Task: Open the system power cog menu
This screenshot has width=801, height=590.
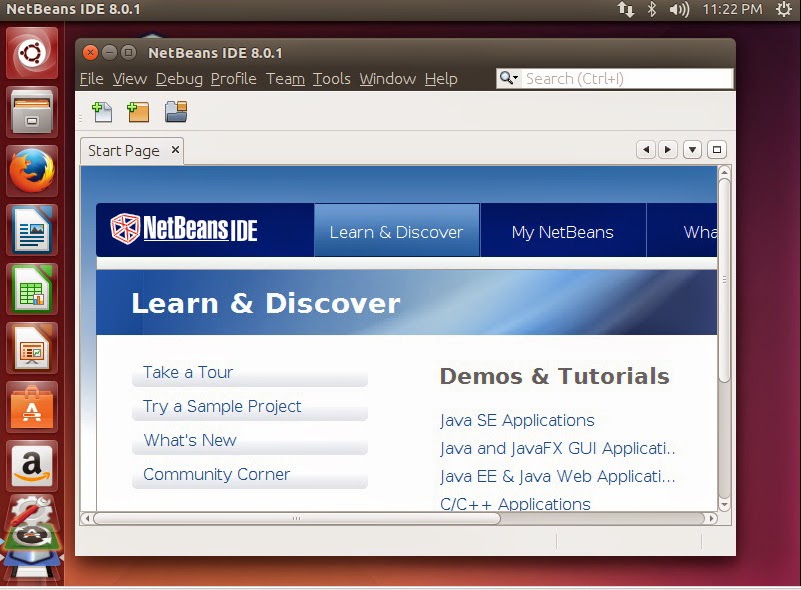Action: coord(784,9)
